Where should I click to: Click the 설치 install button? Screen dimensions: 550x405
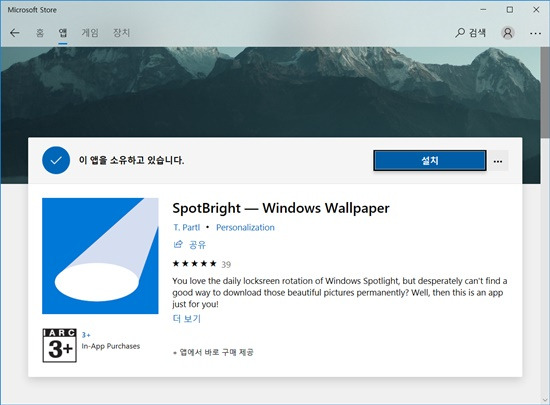coord(430,161)
